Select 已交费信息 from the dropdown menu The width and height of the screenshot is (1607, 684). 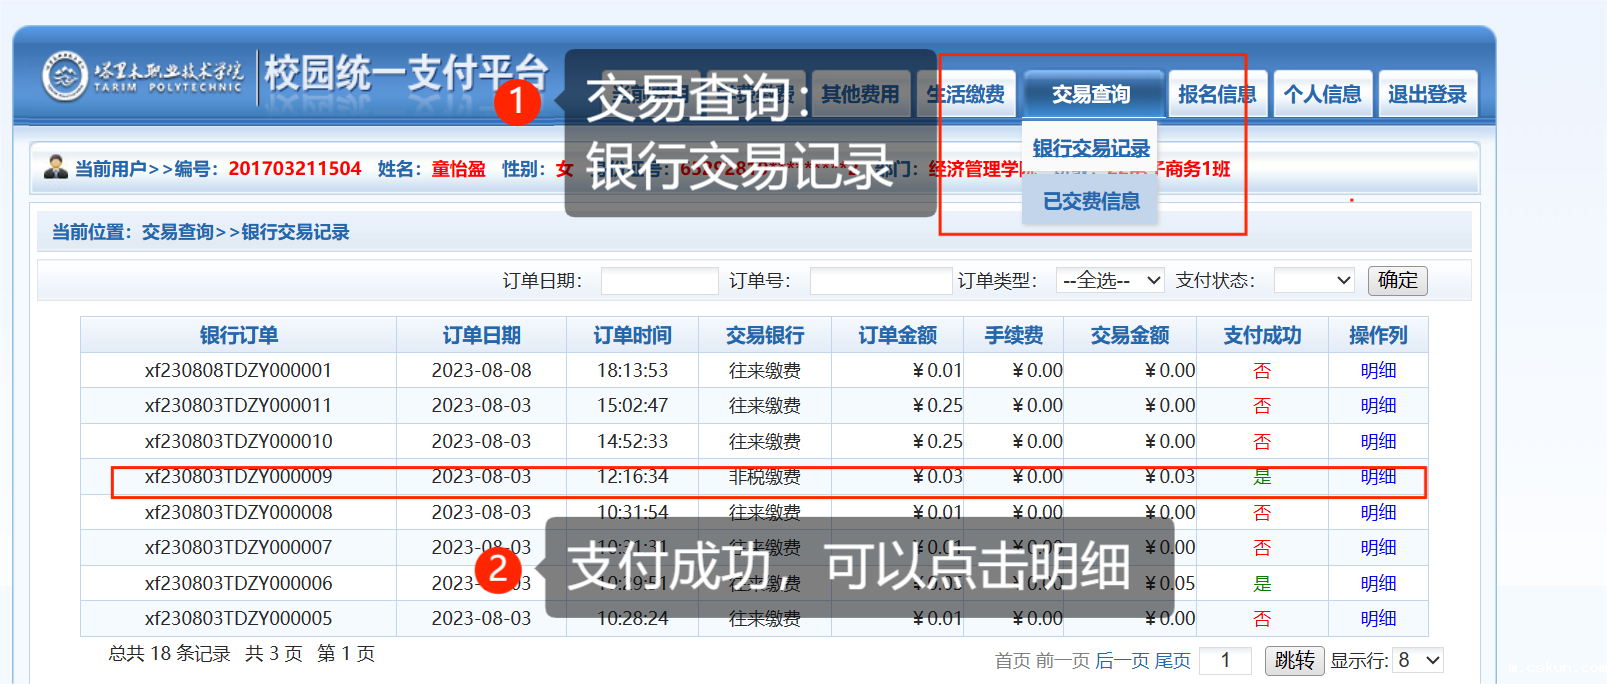point(1091,201)
